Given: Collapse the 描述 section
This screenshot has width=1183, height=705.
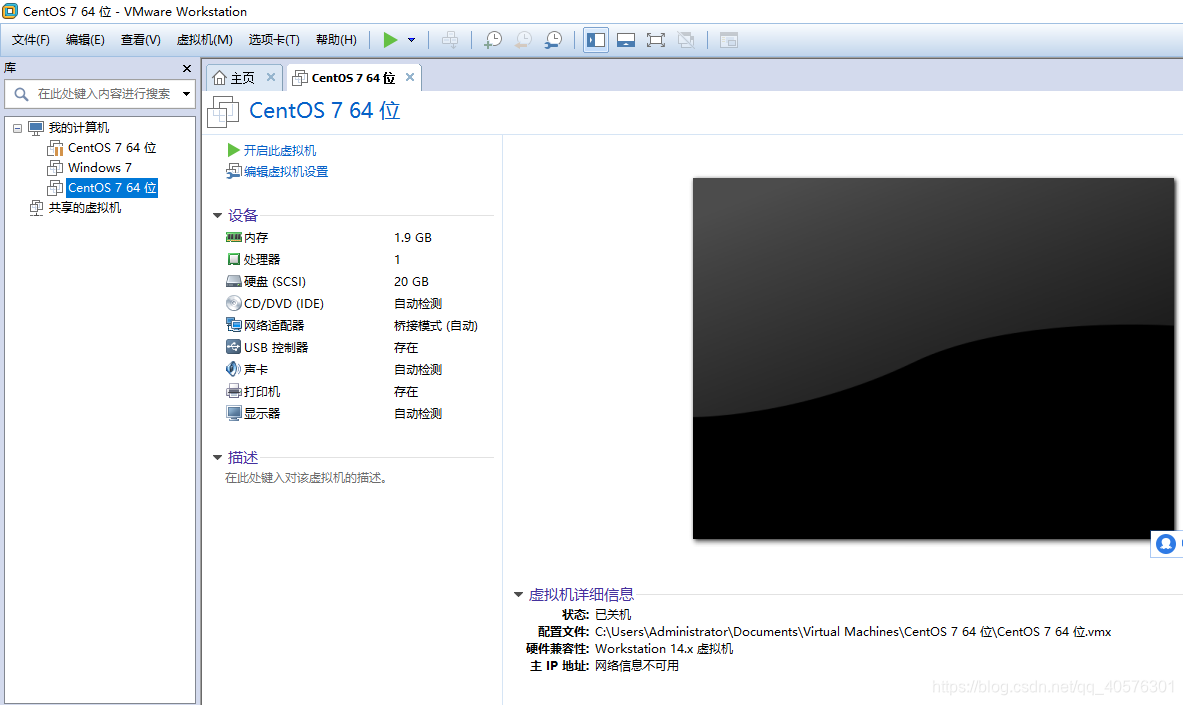Looking at the screenshot, I should click(217, 457).
